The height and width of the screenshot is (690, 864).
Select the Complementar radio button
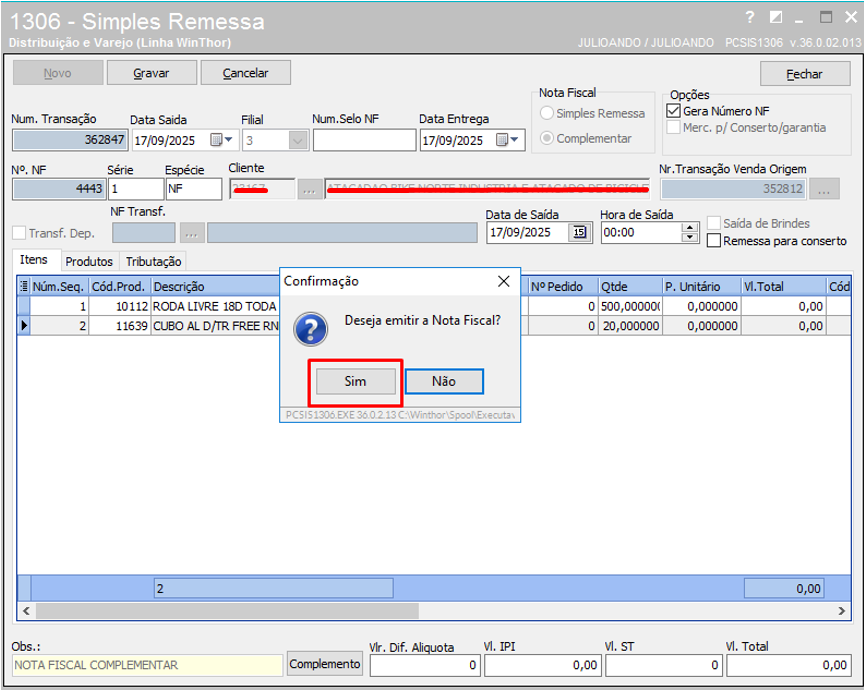point(547,138)
